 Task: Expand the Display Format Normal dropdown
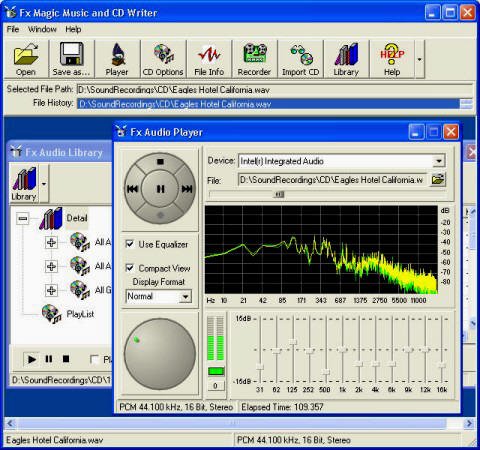(185, 296)
